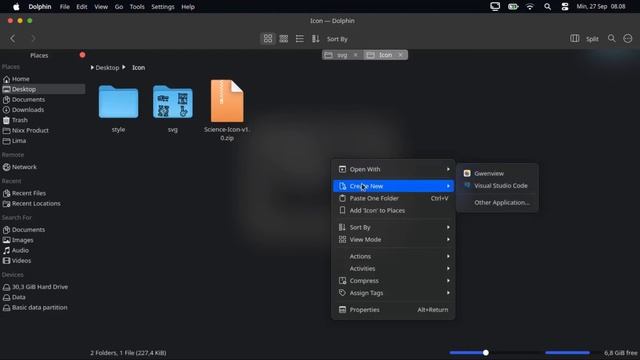The image size is (640, 360).
Task: Go back with the toolbar back arrow
Action: pyautogui.click(x=13, y=39)
